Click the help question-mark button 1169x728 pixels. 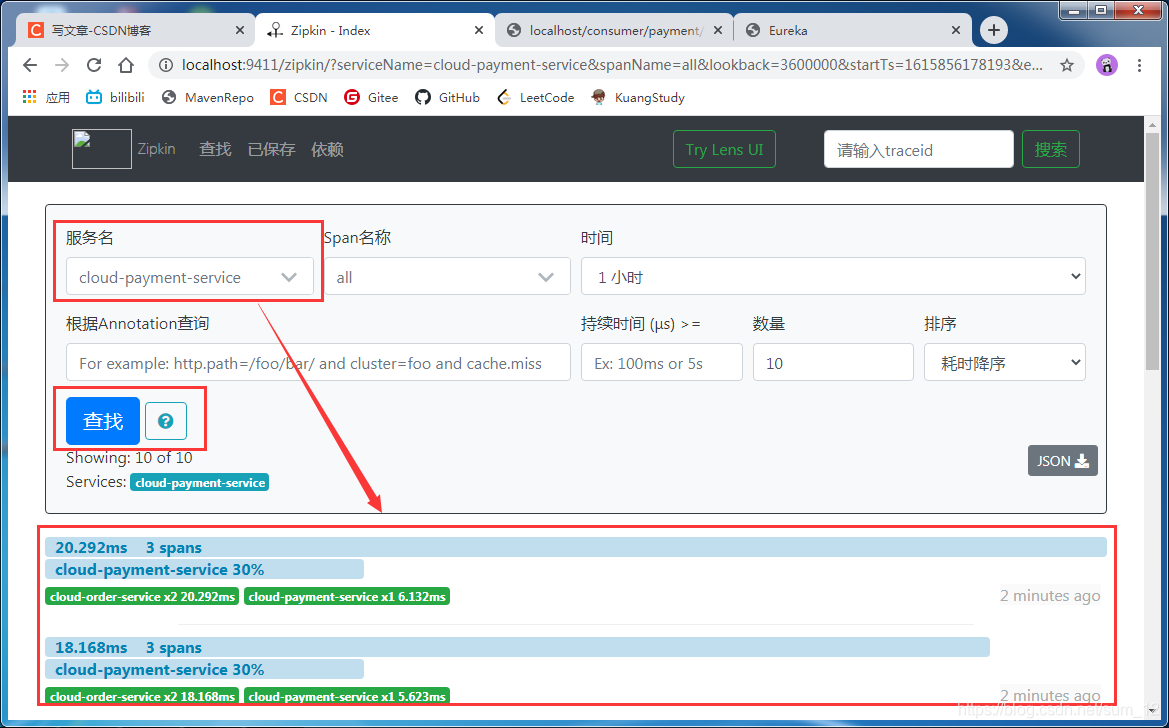pos(166,421)
